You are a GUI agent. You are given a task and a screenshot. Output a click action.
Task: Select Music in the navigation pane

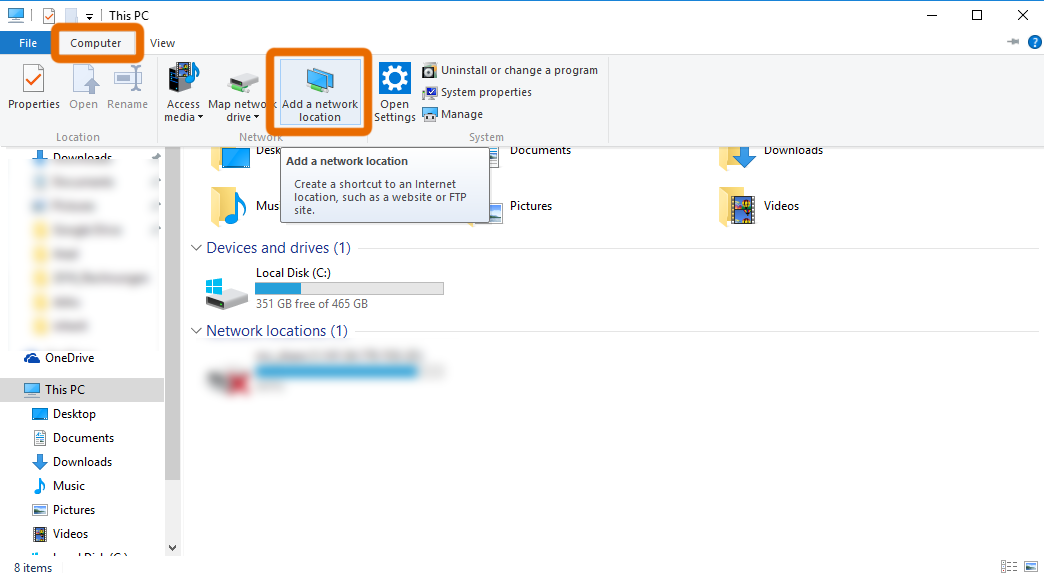[x=68, y=486]
